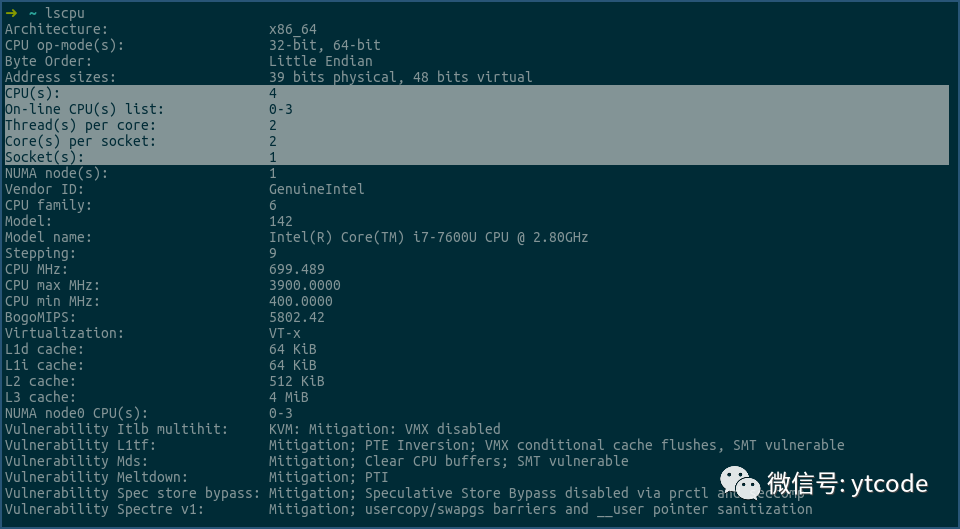Click the CPU max MHz value 3900.0000

pos(304,285)
